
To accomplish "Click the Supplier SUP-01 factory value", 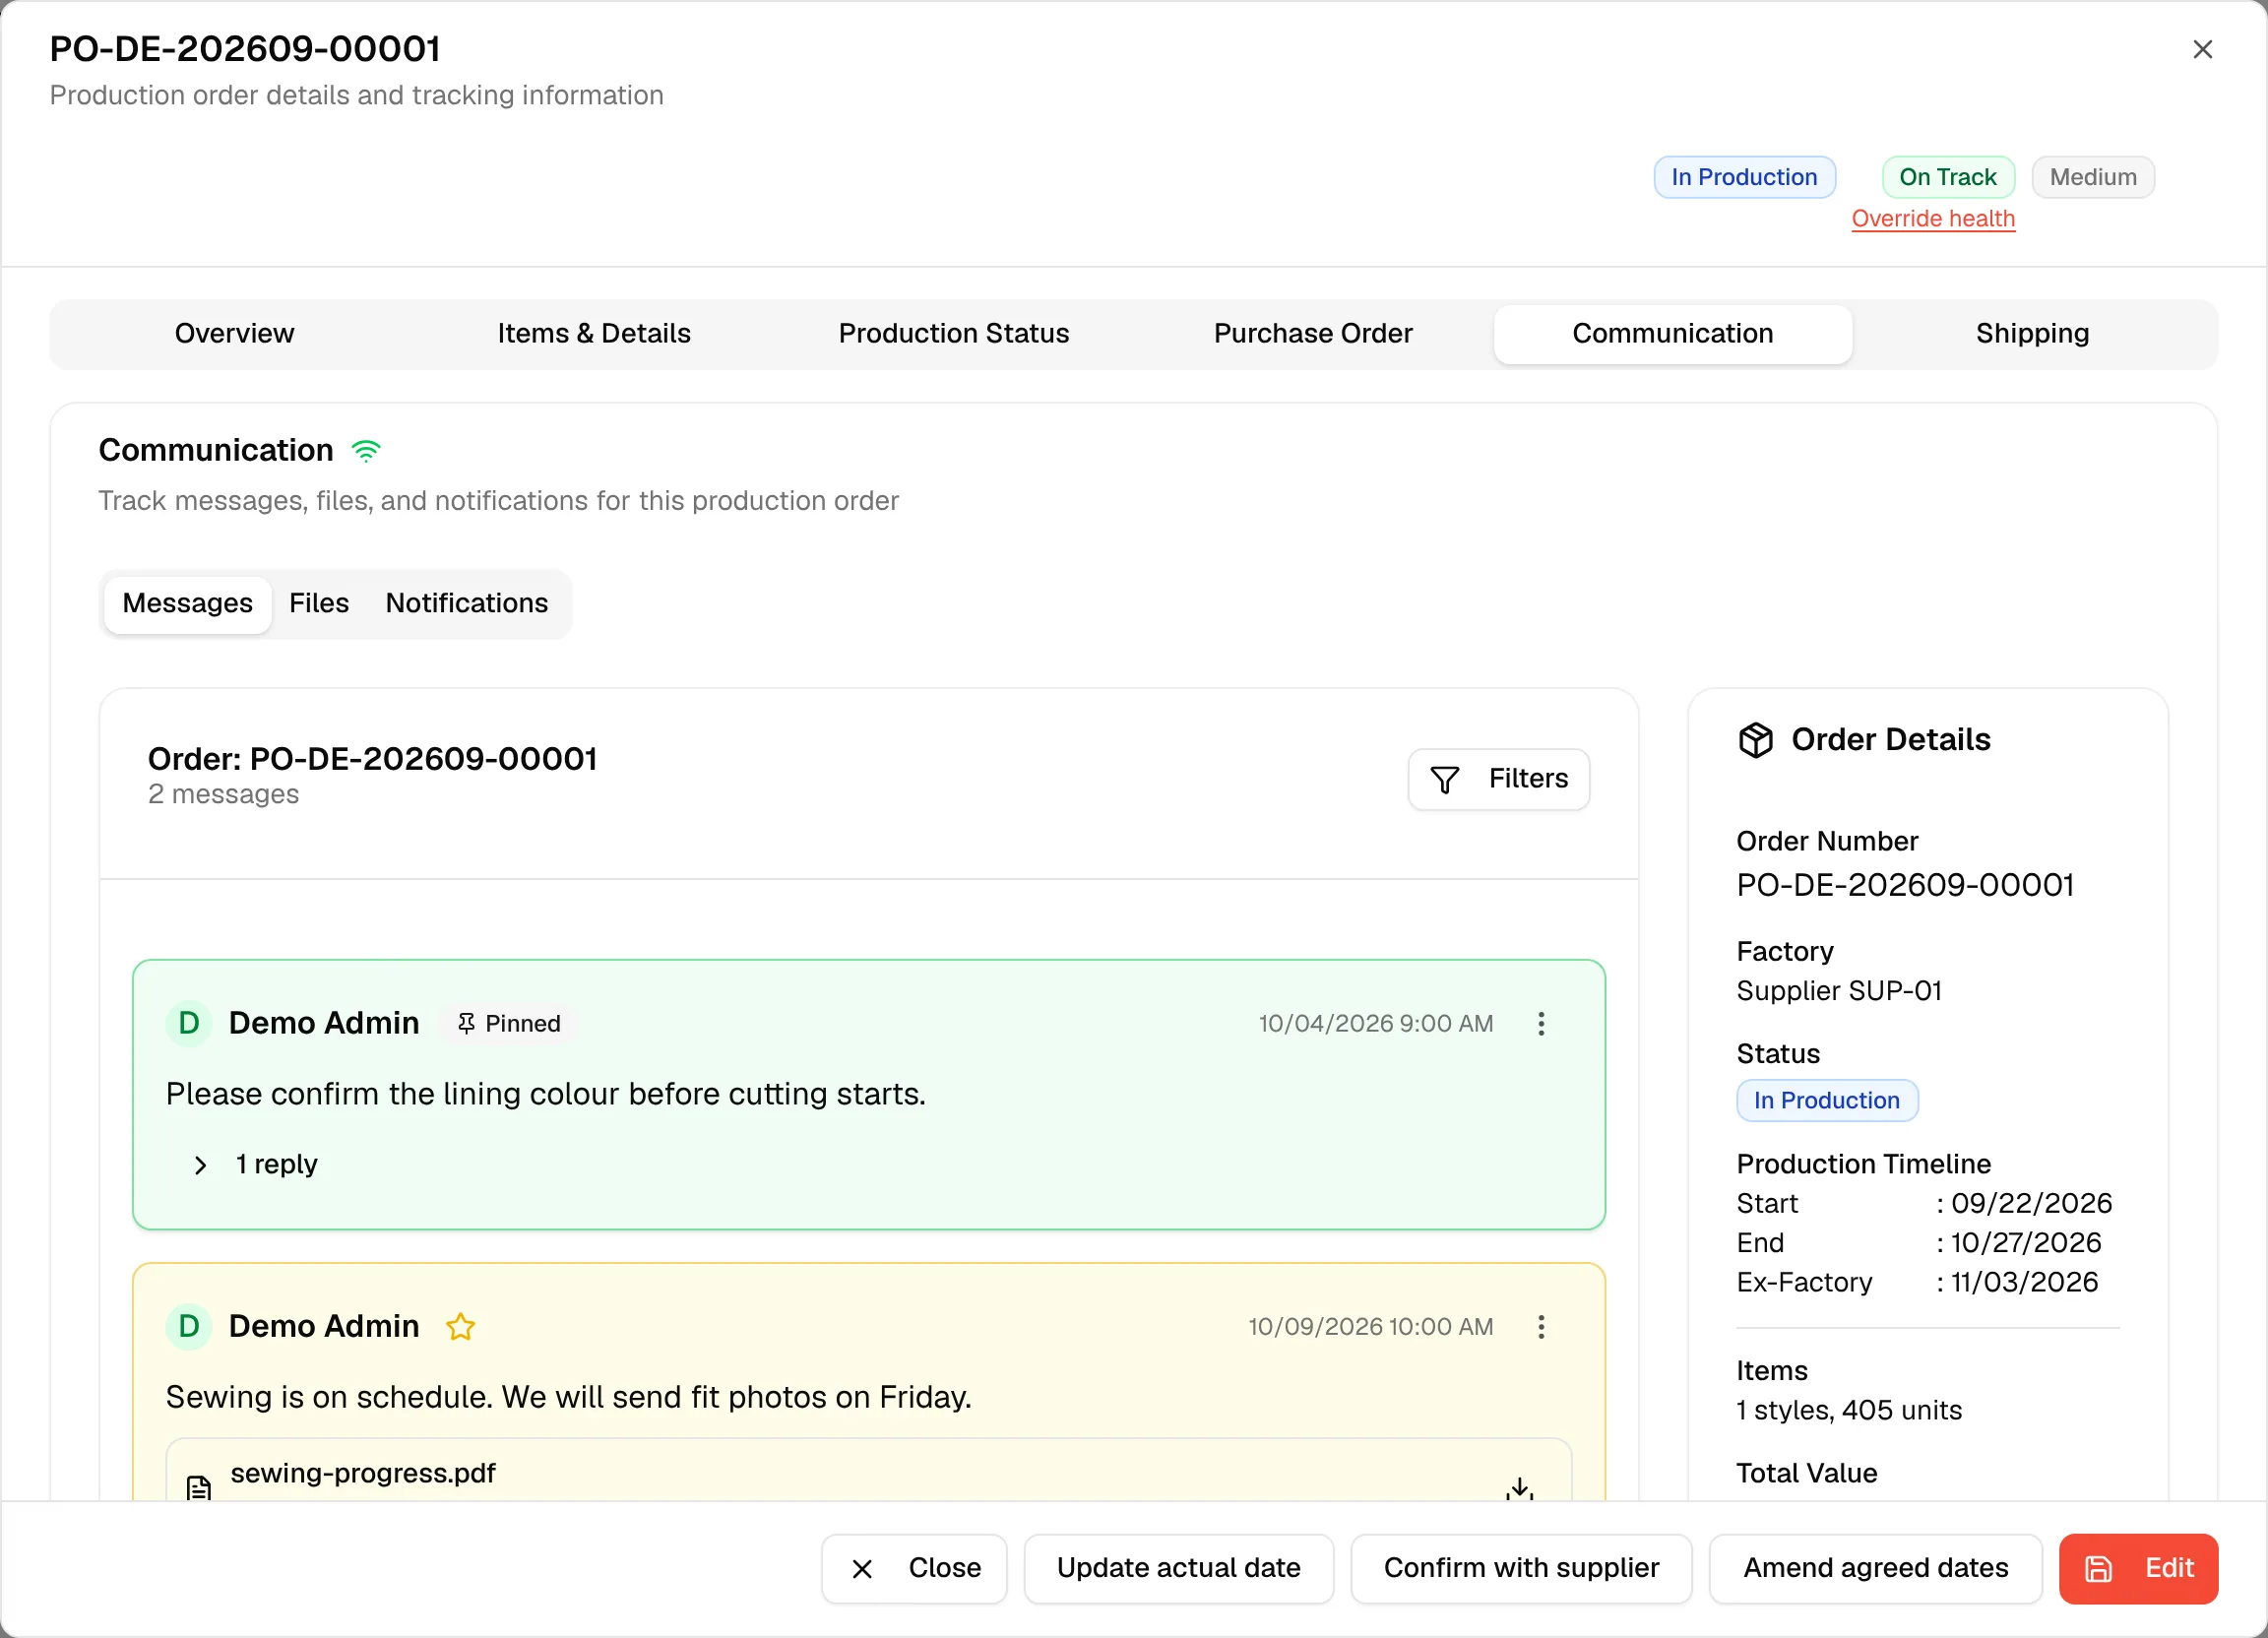I will (1838, 990).
